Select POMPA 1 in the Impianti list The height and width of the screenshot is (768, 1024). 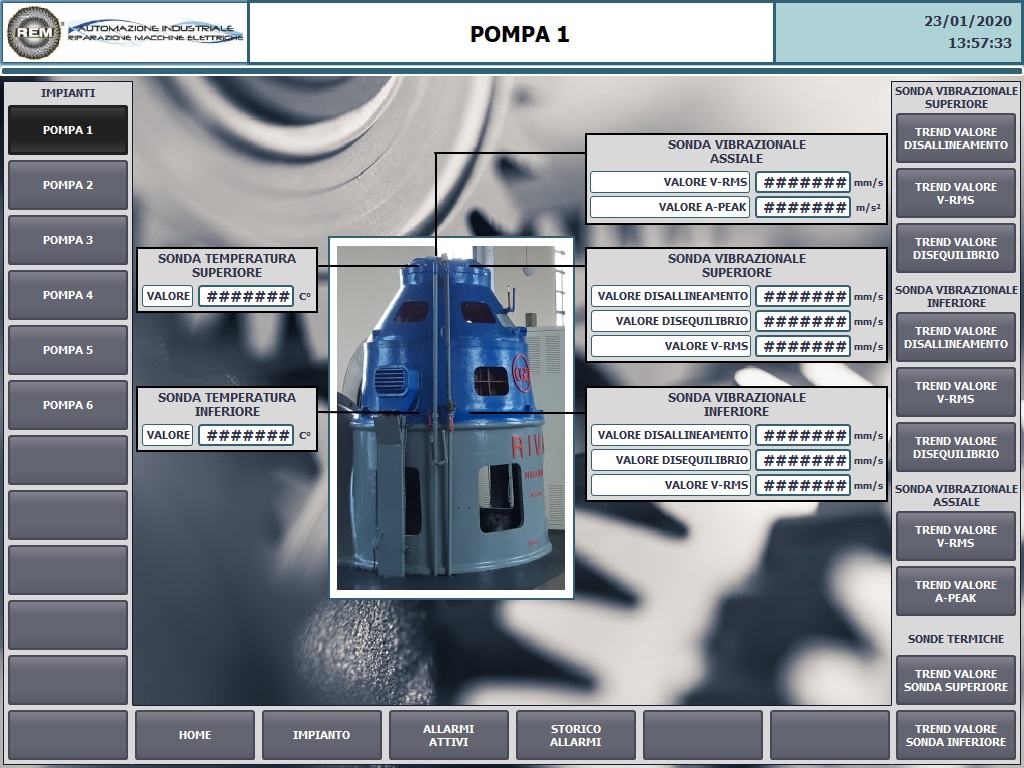point(68,130)
